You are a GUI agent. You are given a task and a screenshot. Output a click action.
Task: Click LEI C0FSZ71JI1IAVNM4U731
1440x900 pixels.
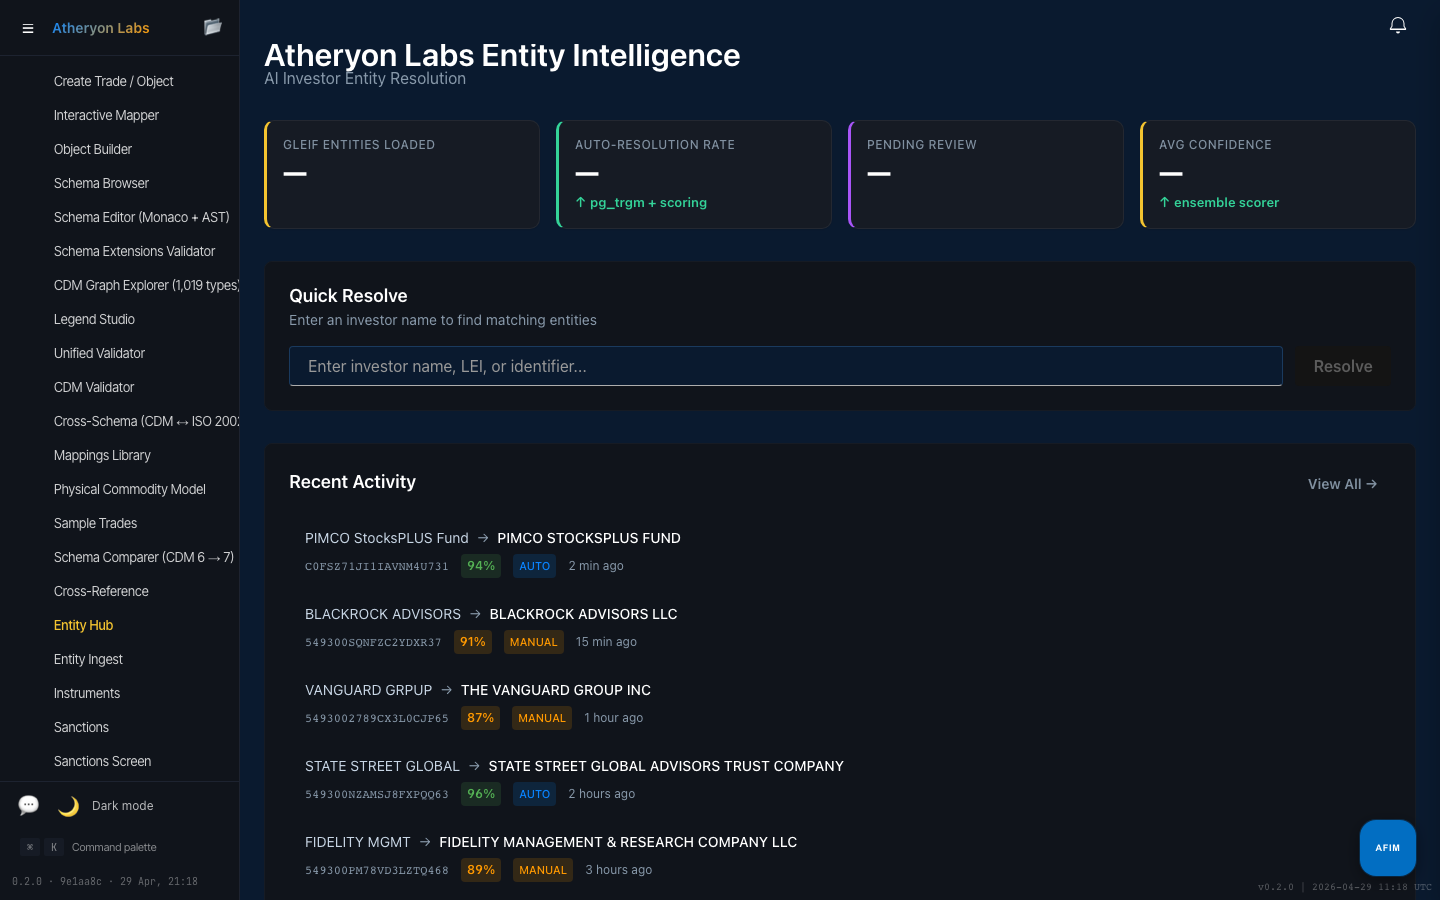coord(377,566)
